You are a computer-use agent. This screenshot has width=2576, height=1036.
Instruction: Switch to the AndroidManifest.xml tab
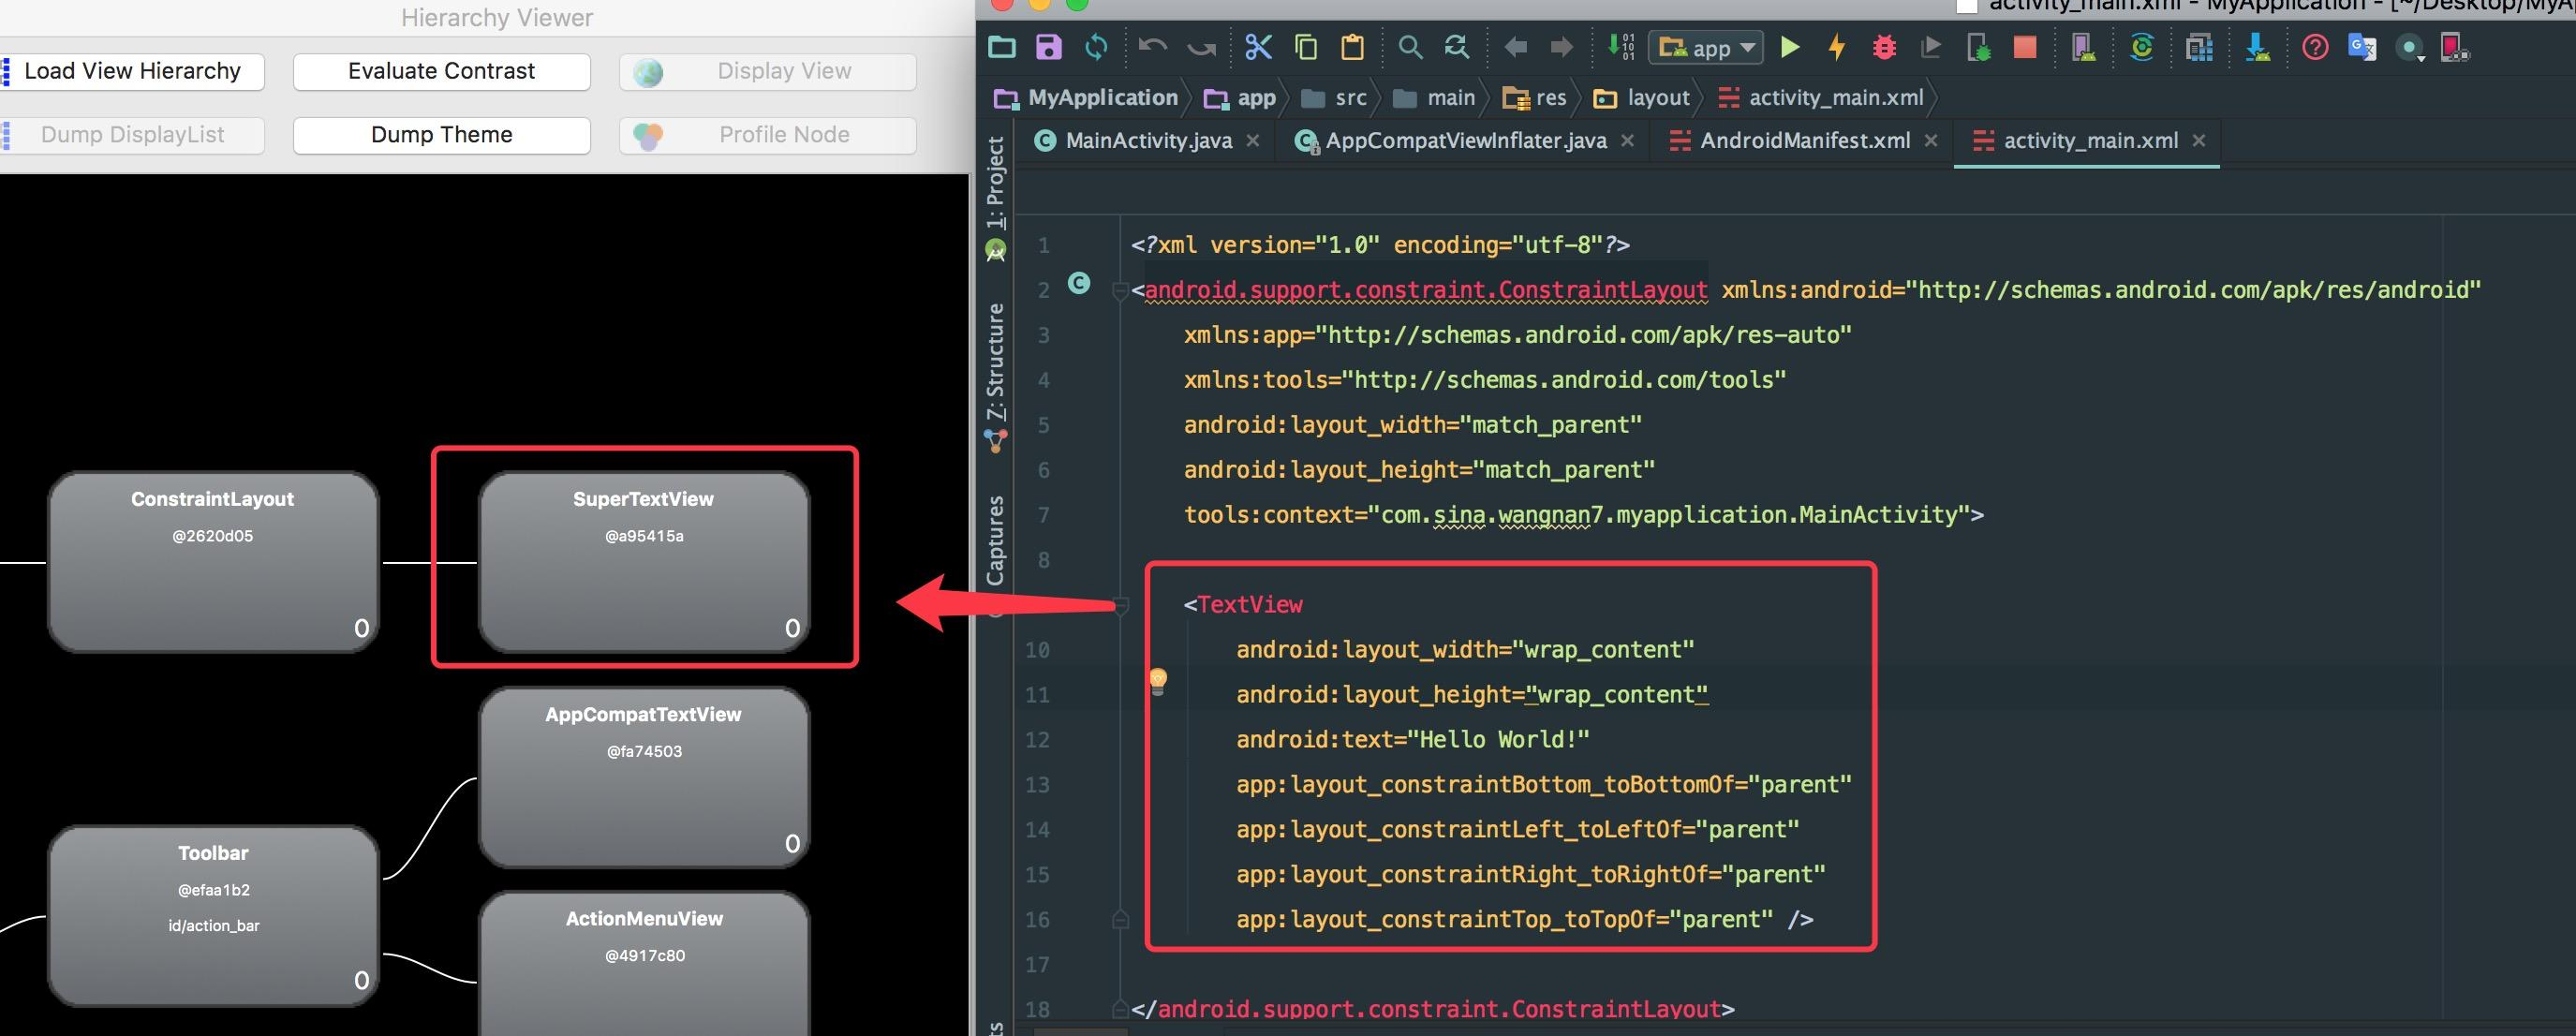coord(1804,141)
